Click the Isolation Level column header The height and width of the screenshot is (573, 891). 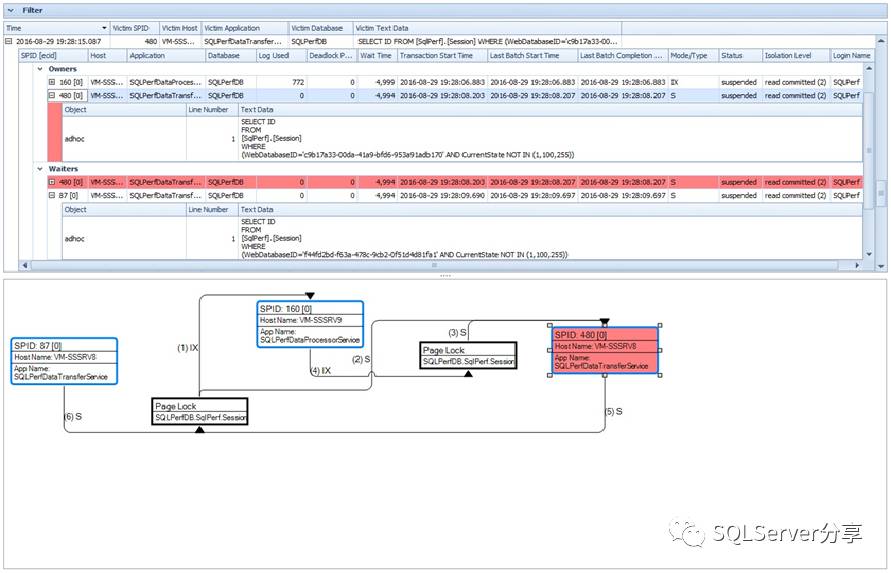796,56
